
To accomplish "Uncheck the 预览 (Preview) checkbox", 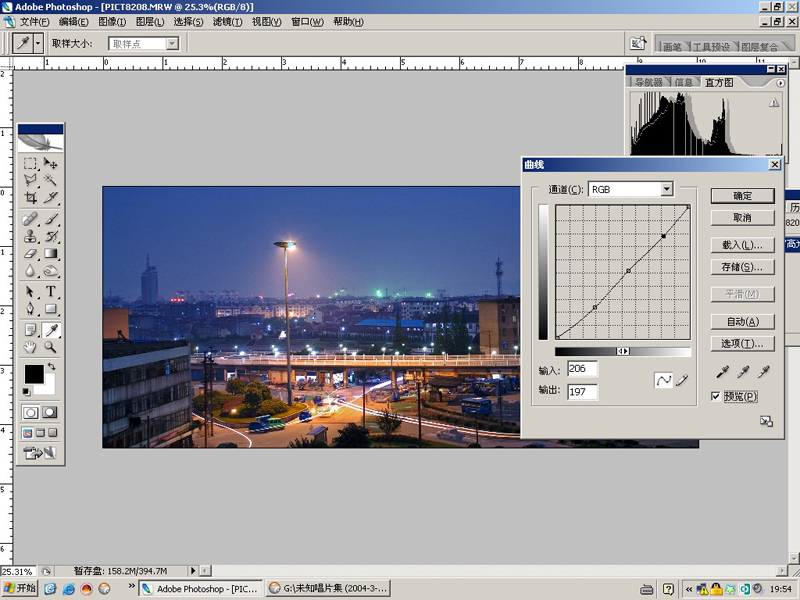I will point(716,397).
